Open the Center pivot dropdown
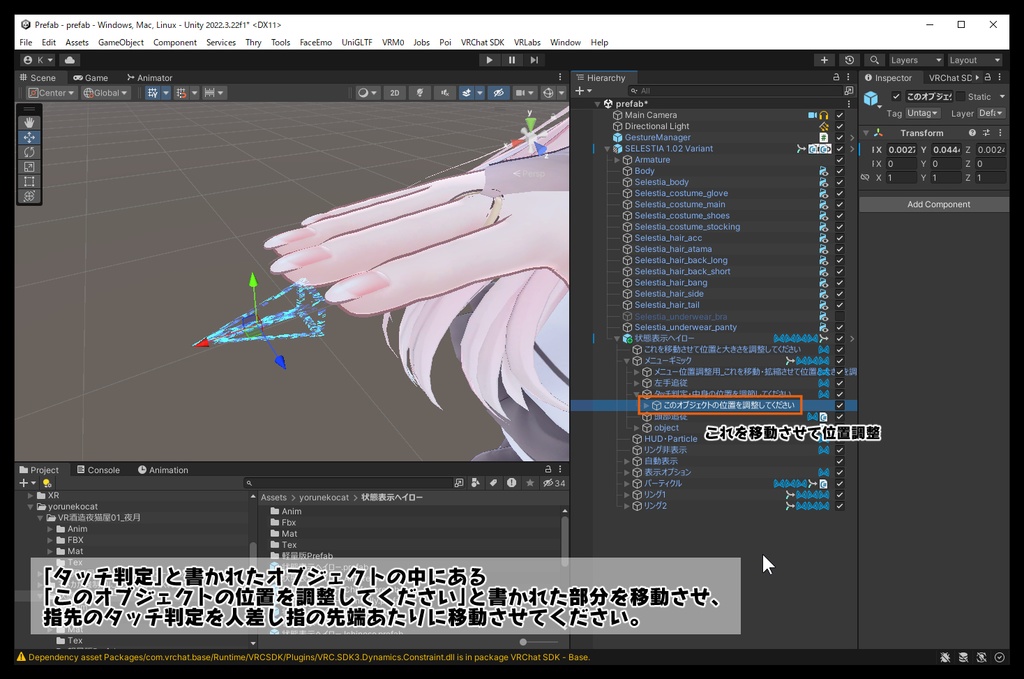The image size is (1024, 679). [51, 93]
